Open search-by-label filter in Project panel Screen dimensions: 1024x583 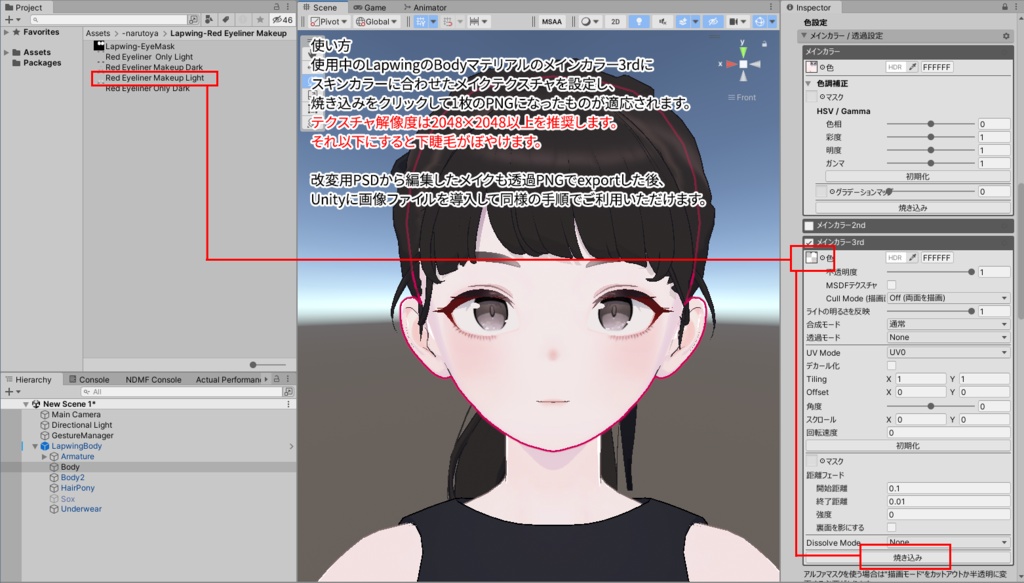pyautogui.click(x=226, y=20)
